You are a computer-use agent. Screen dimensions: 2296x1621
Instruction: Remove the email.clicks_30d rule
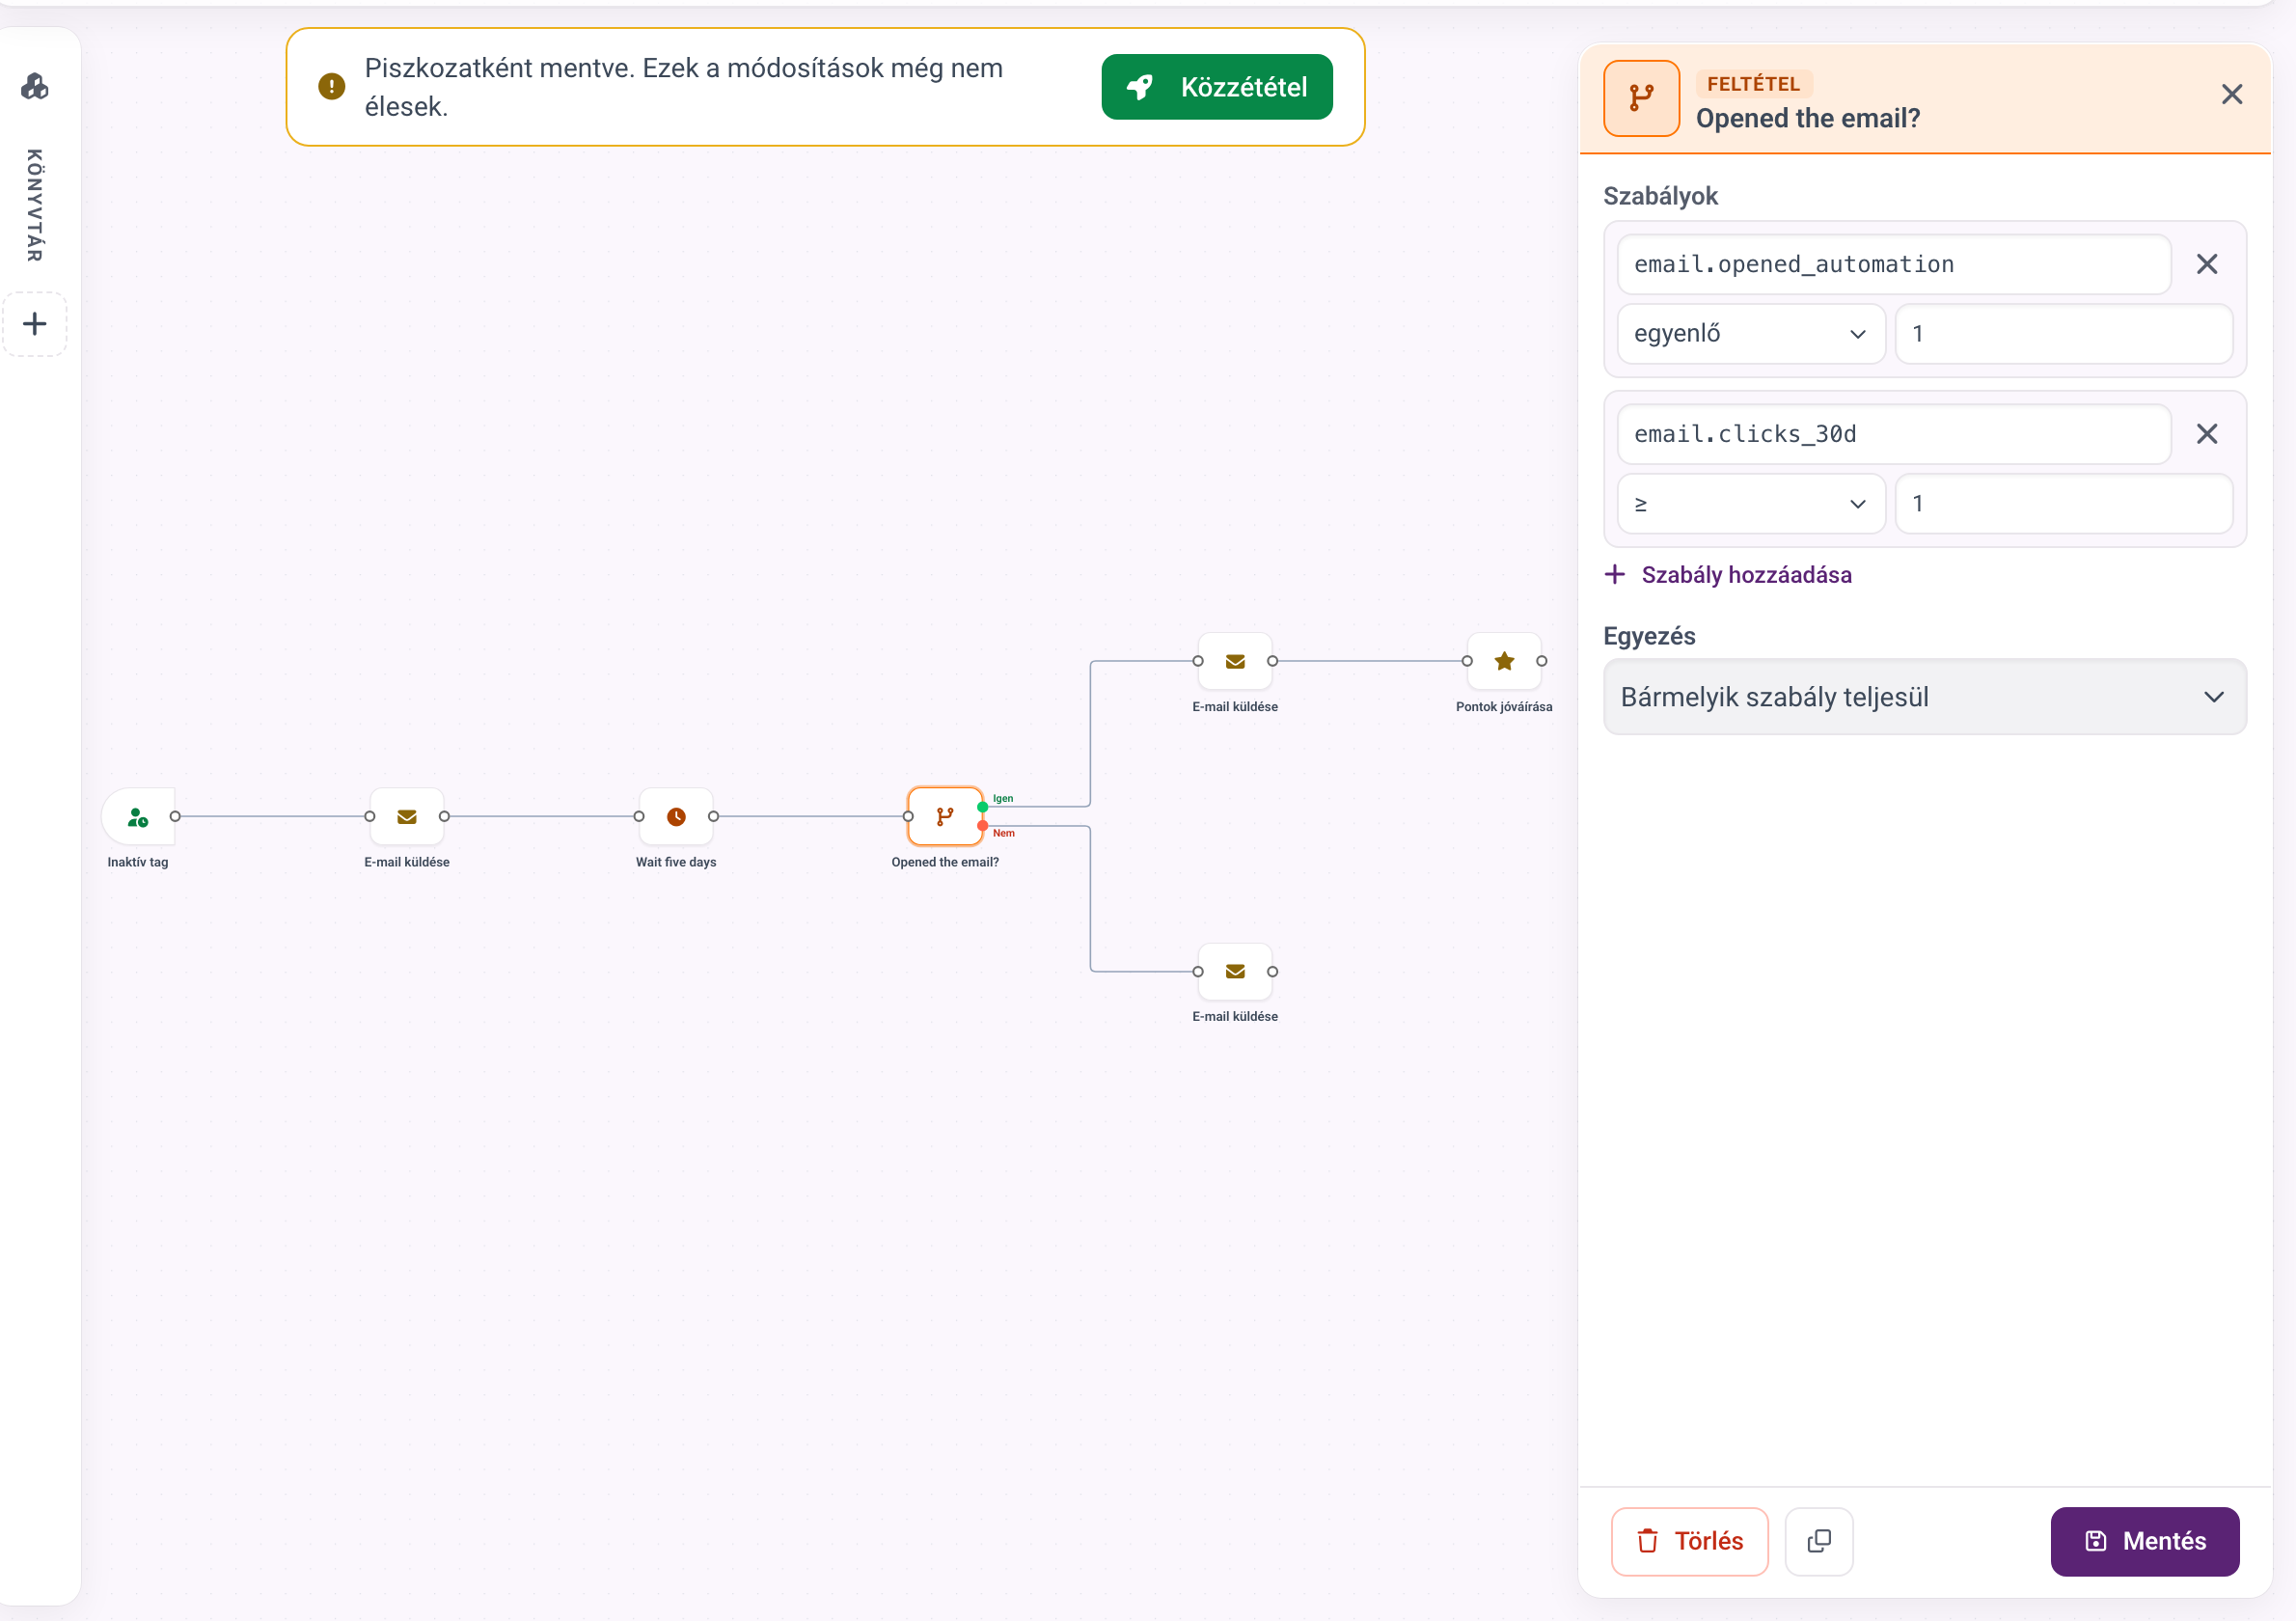click(2207, 434)
